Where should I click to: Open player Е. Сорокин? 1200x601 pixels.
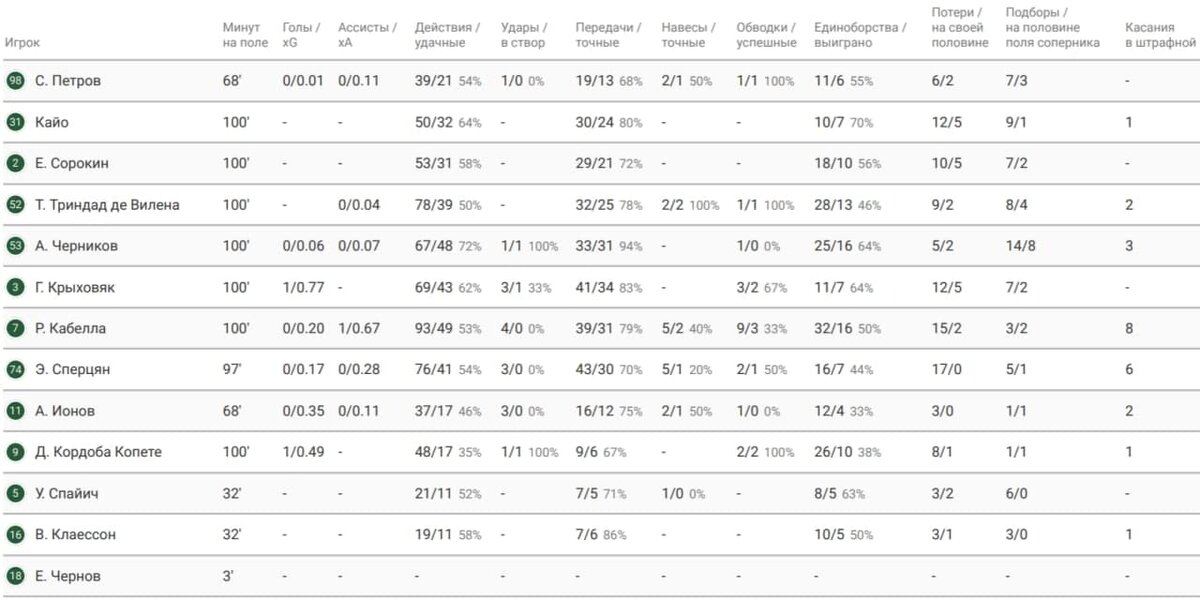70,163
